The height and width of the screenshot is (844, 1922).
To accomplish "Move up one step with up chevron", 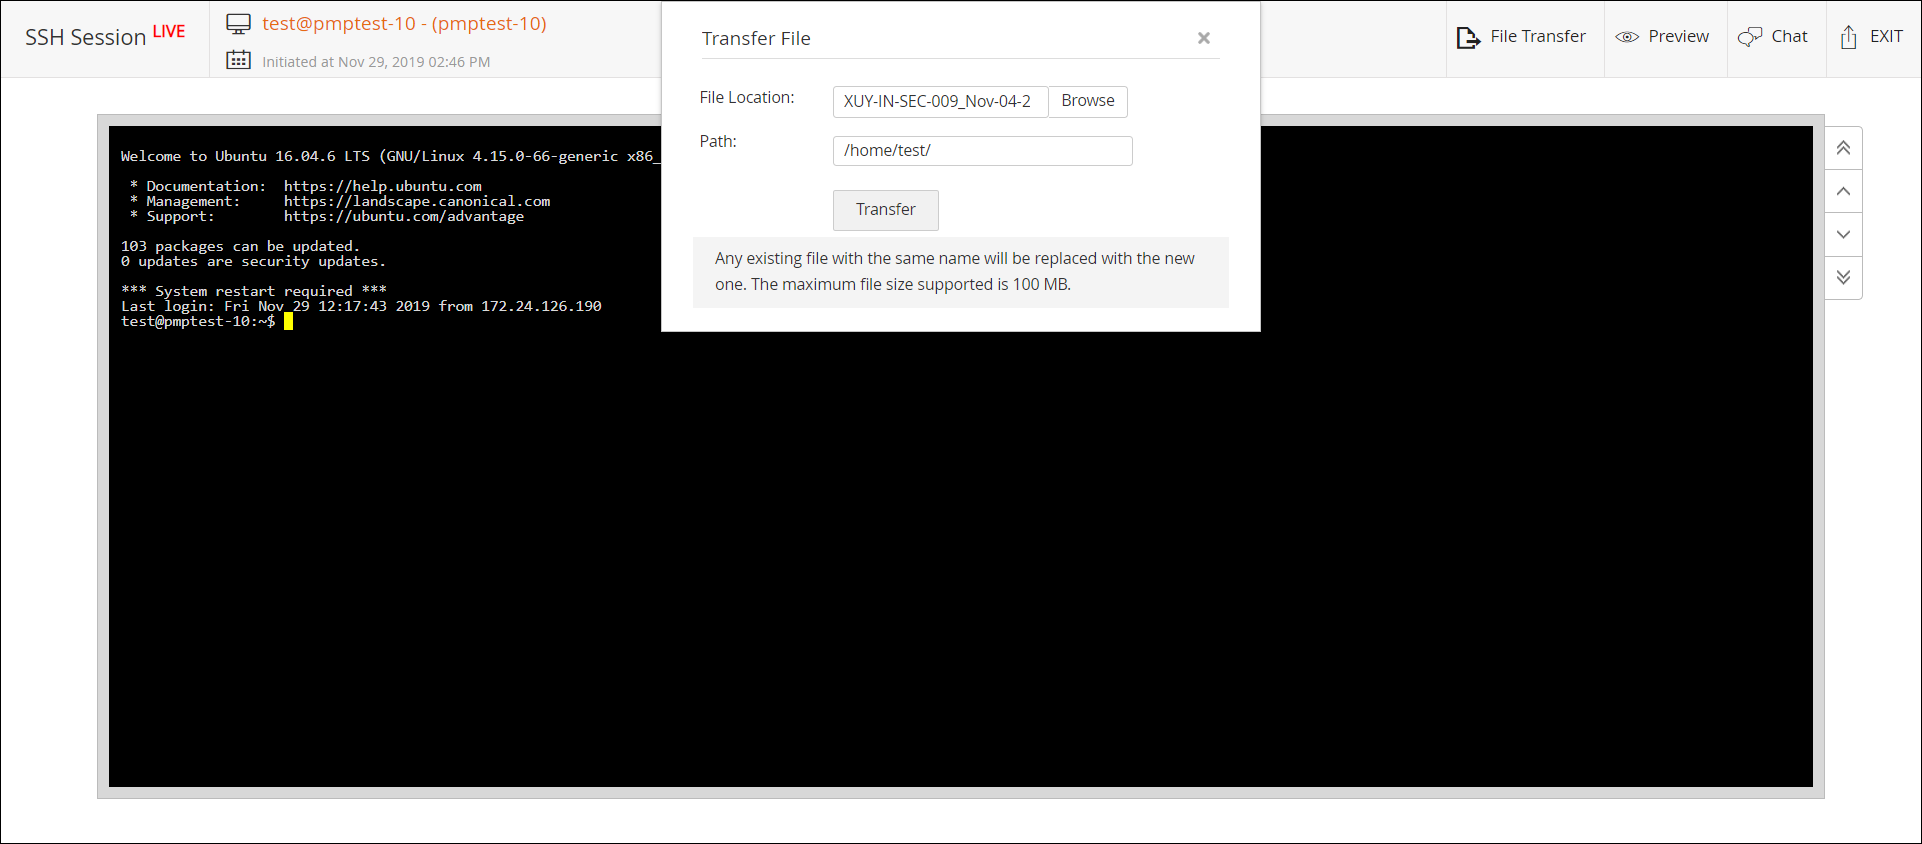I will [x=1843, y=191].
